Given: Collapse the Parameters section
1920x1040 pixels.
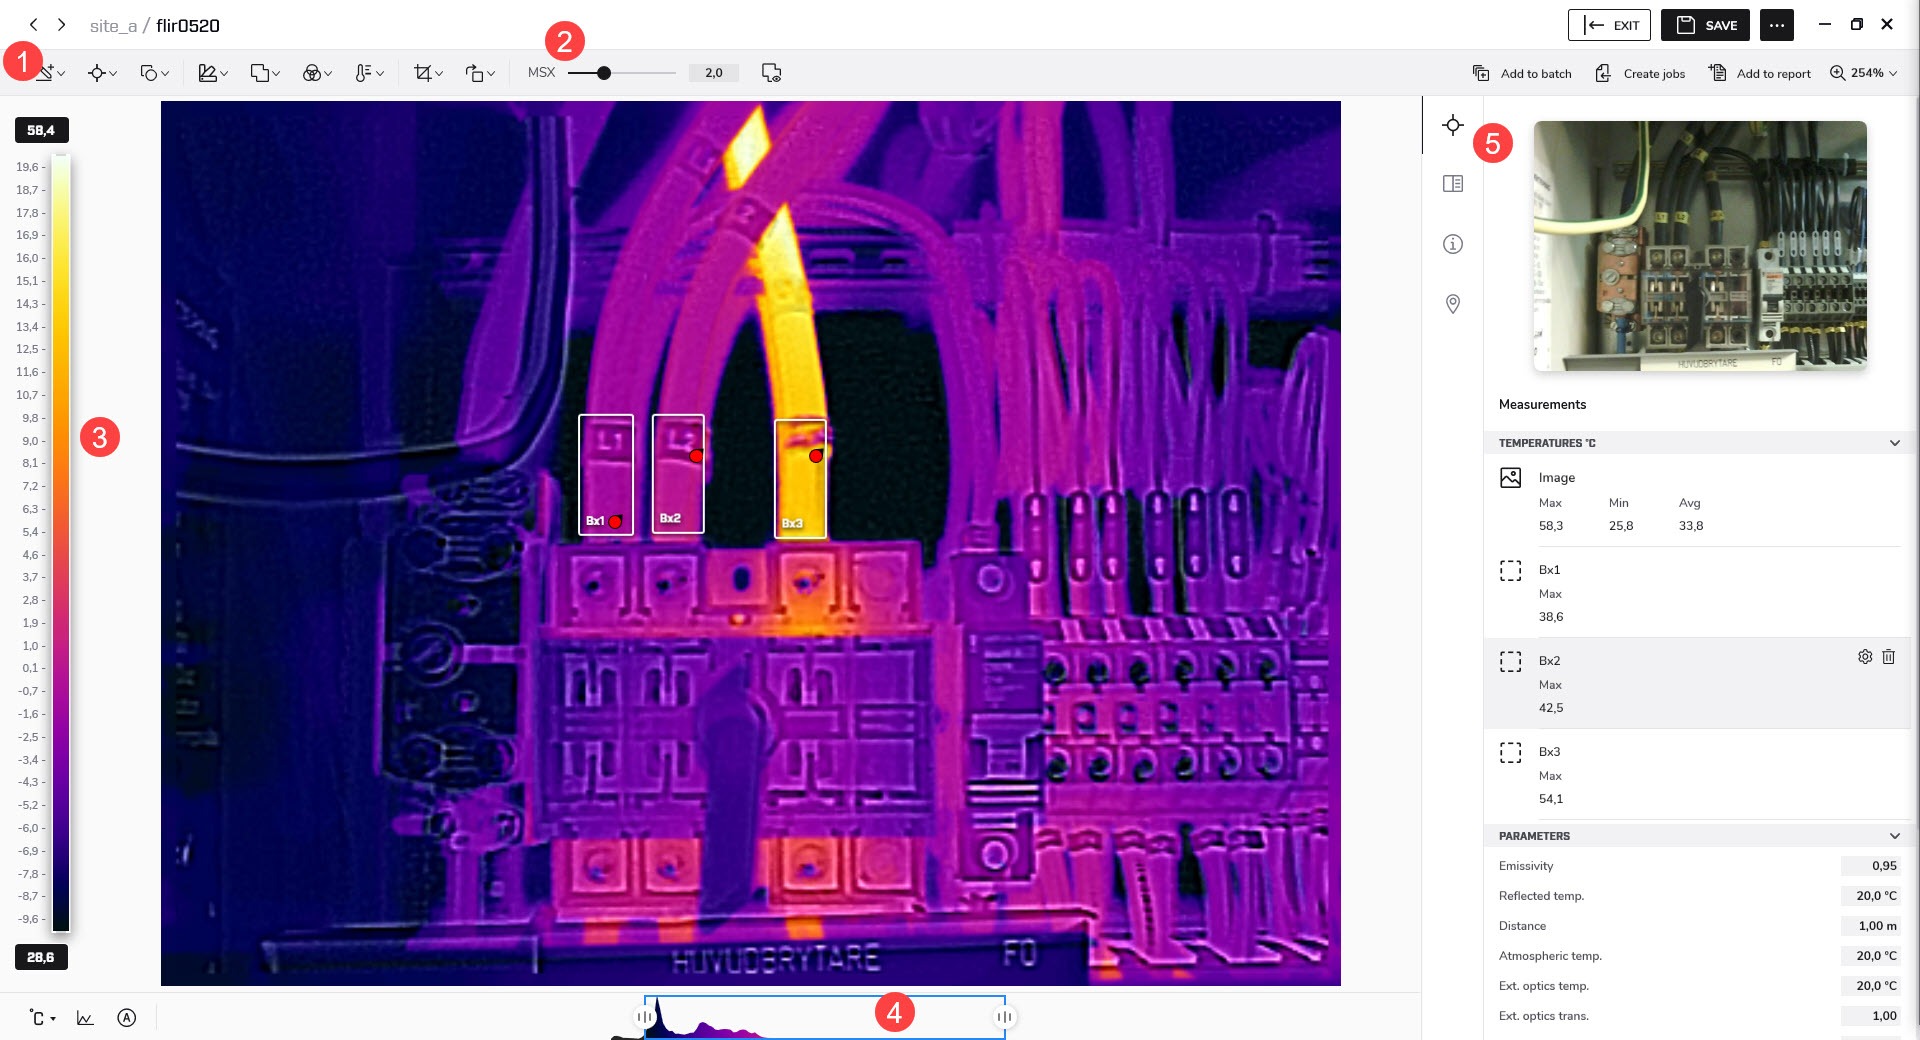Looking at the screenshot, I should point(1894,836).
